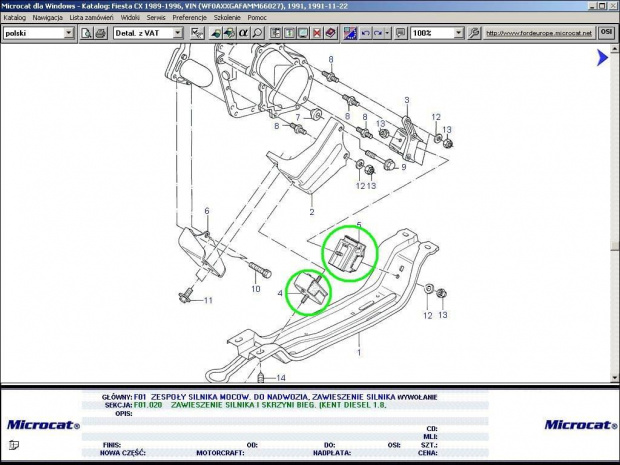
Task: Click the diagram scrollbar thumb
Action: click(615, 245)
